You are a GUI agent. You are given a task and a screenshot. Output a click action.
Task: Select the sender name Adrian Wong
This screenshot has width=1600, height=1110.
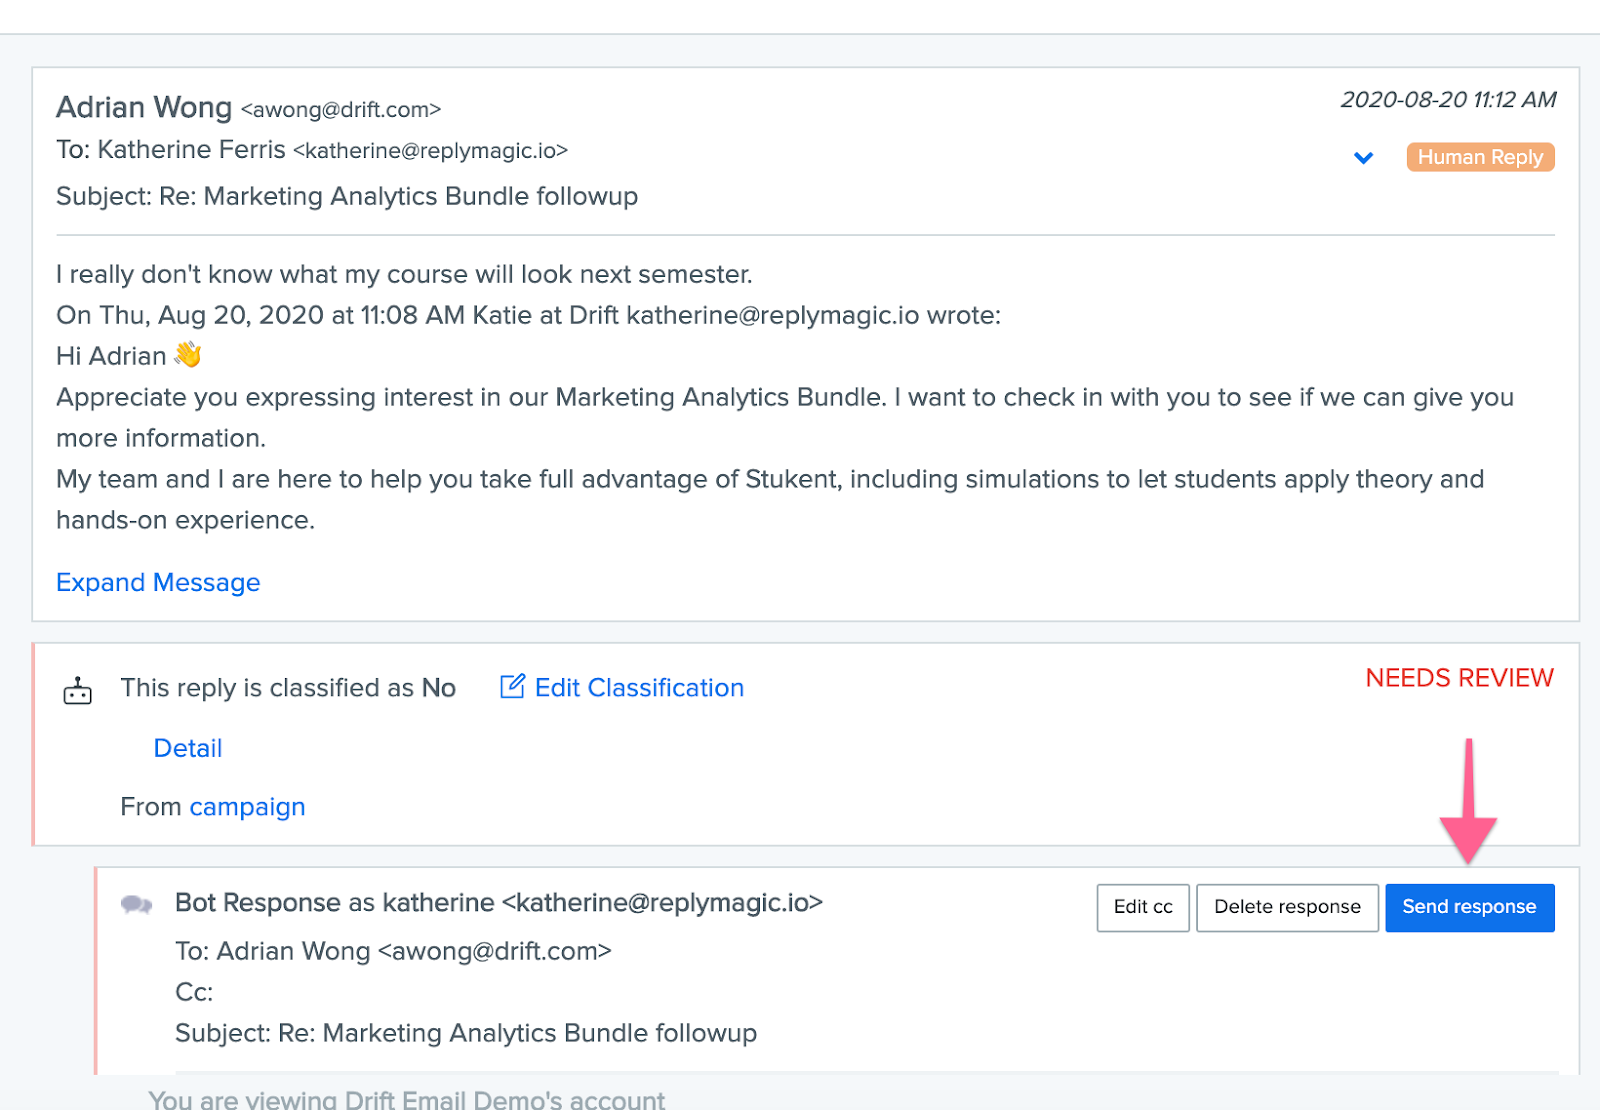(144, 107)
